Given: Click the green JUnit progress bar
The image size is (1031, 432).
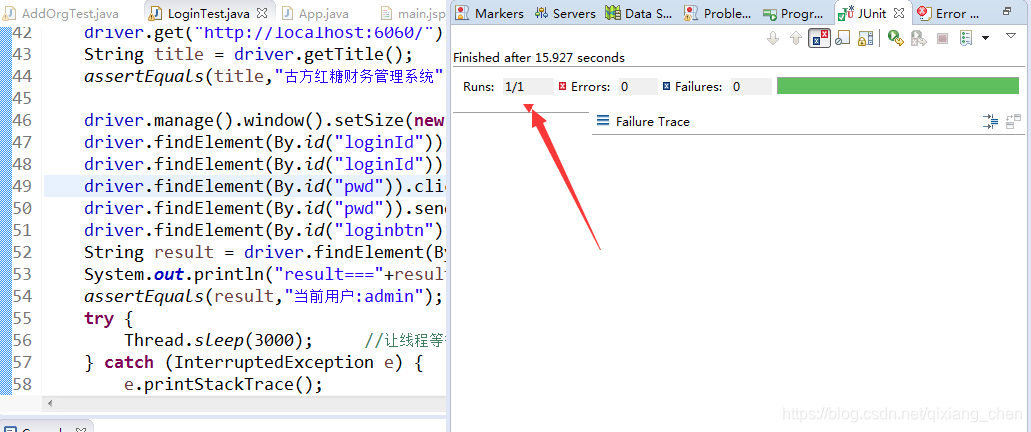Looking at the screenshot, I should (898, 86).
